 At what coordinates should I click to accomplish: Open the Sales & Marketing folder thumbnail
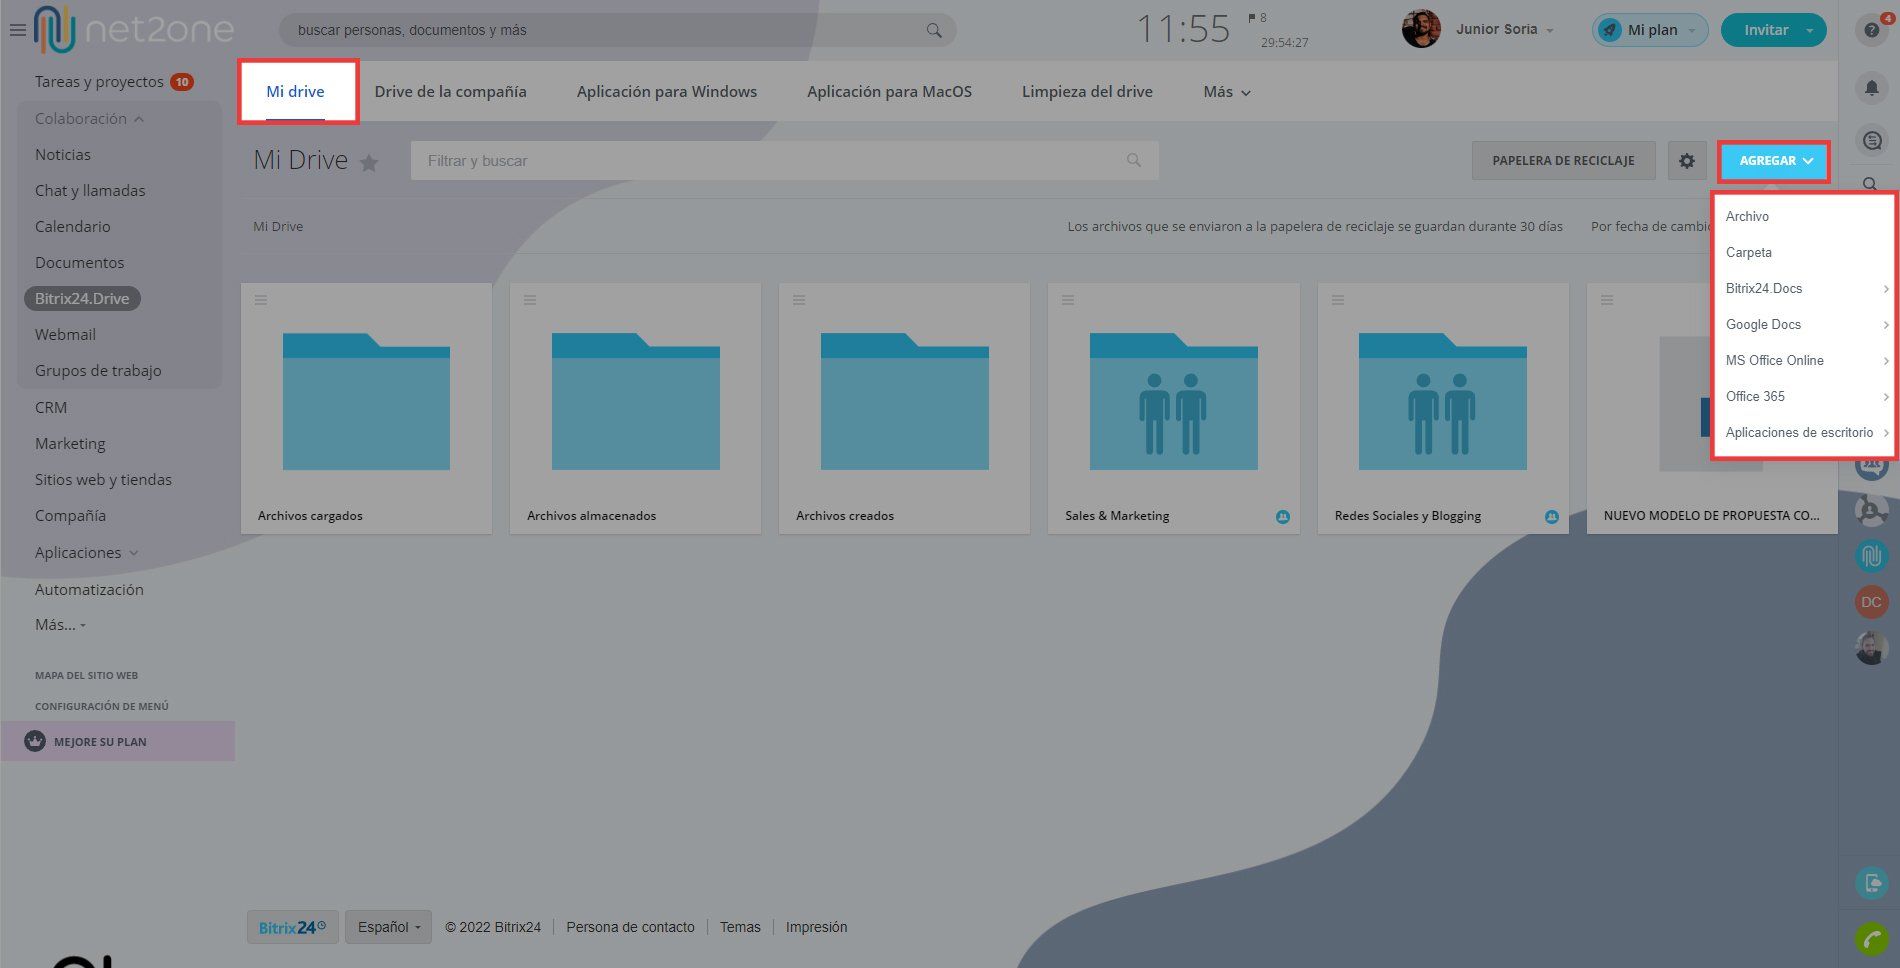tap(1174, 401)
